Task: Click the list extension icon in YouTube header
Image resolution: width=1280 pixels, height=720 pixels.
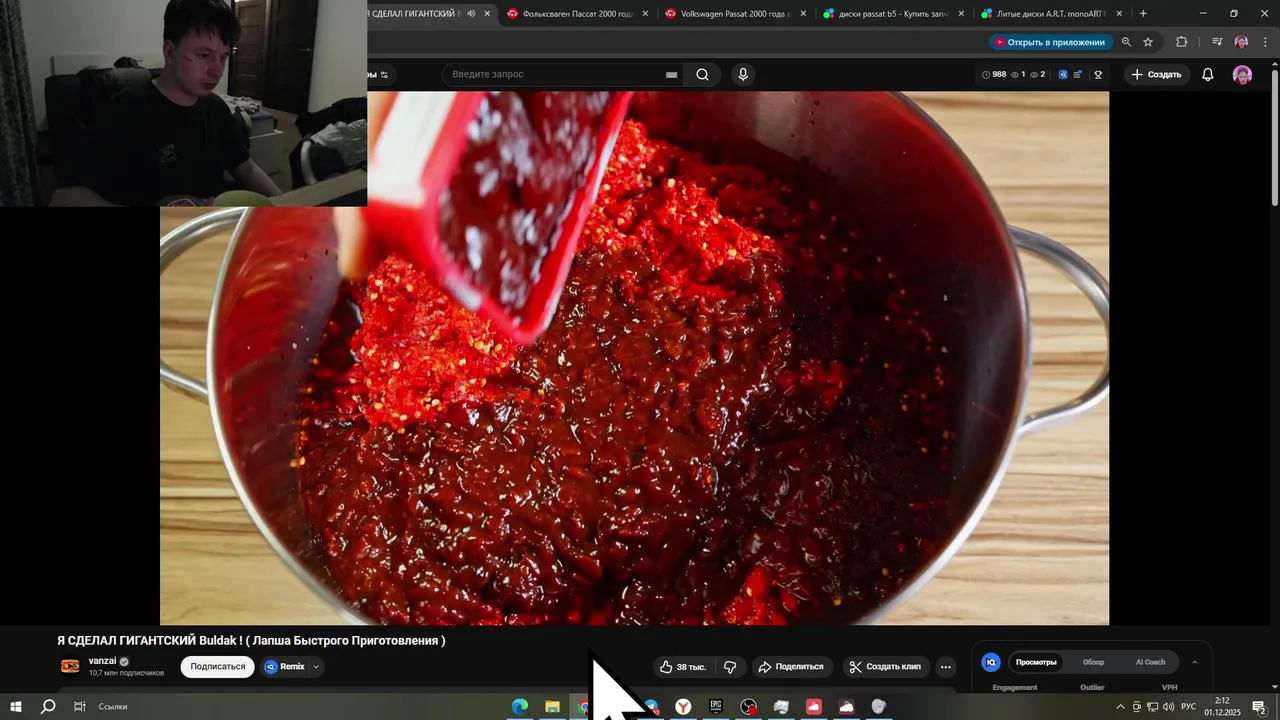Action: (x=1078, y=74)
